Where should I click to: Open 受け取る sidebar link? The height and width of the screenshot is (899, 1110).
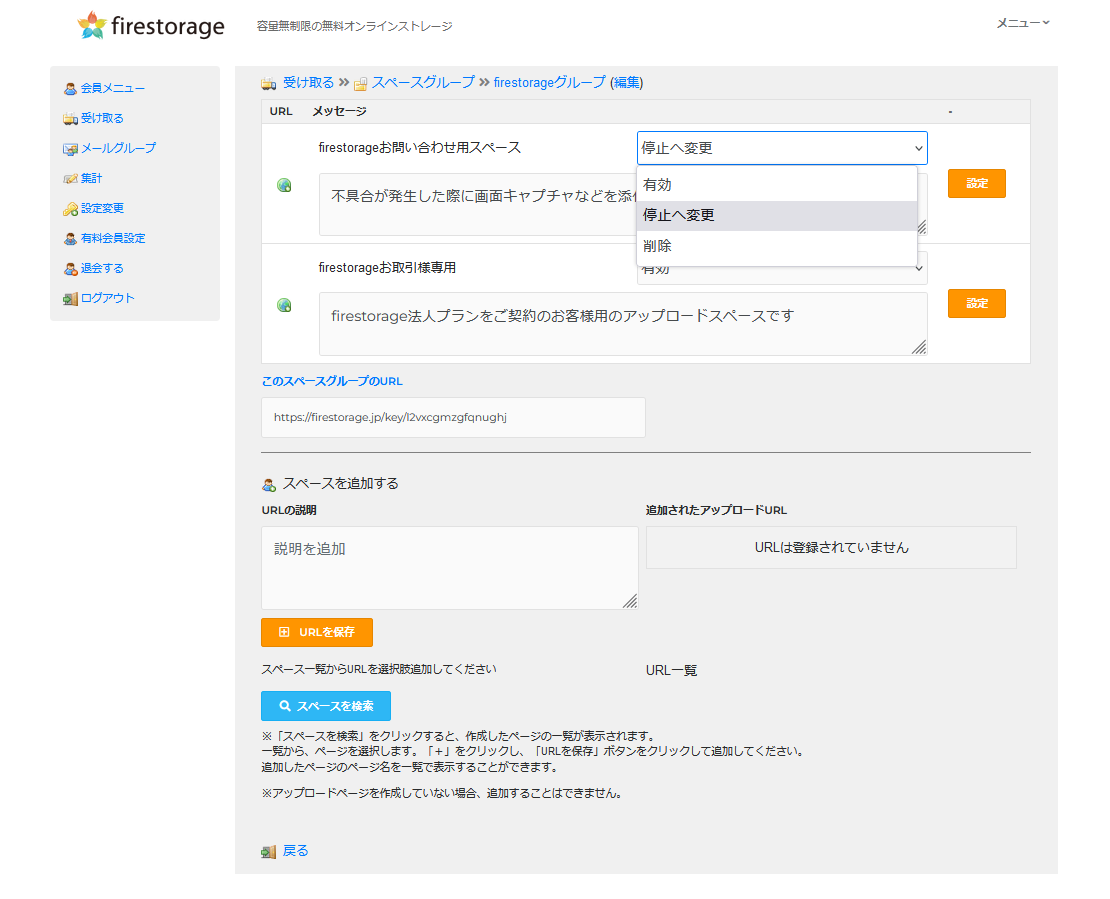pos(102,118)
